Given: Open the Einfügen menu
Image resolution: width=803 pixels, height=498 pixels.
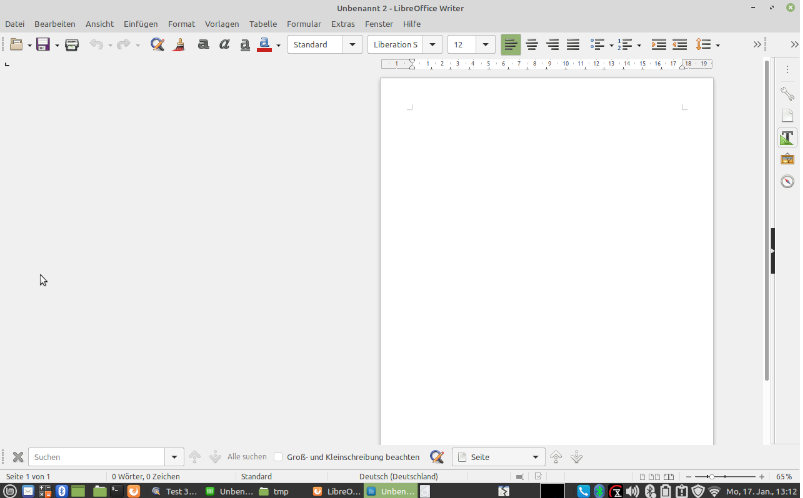Looking at the screenshot, I should coord(140,24).
